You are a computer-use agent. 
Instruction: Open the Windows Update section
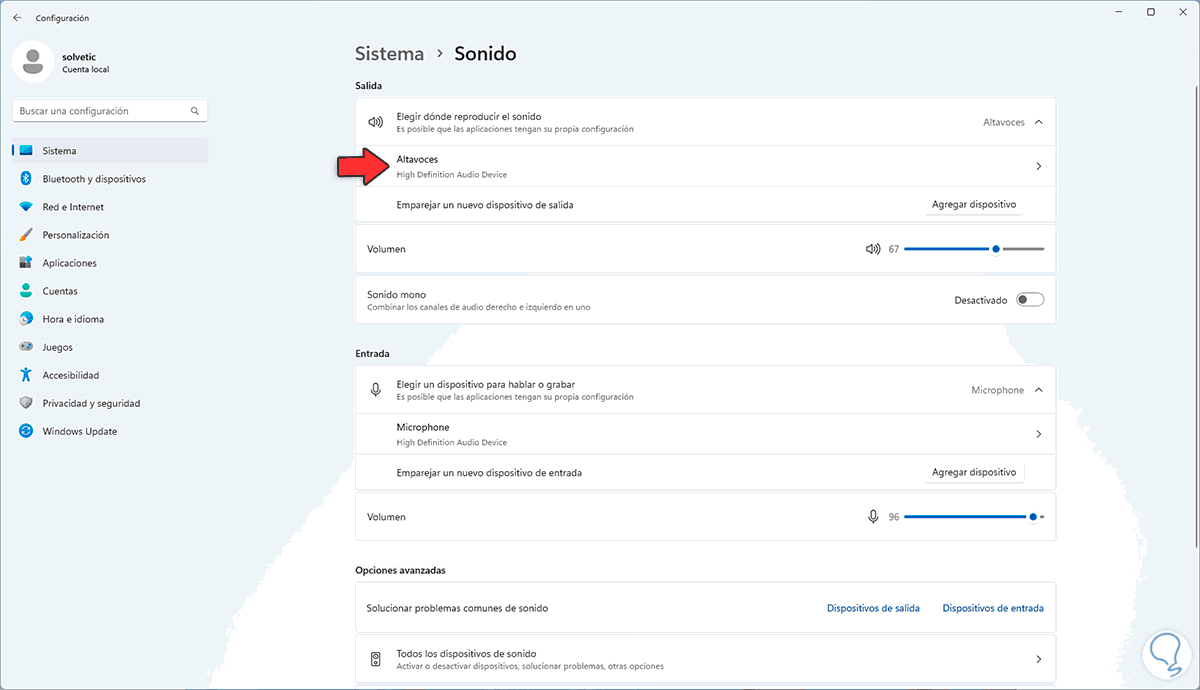coord(79,431)
